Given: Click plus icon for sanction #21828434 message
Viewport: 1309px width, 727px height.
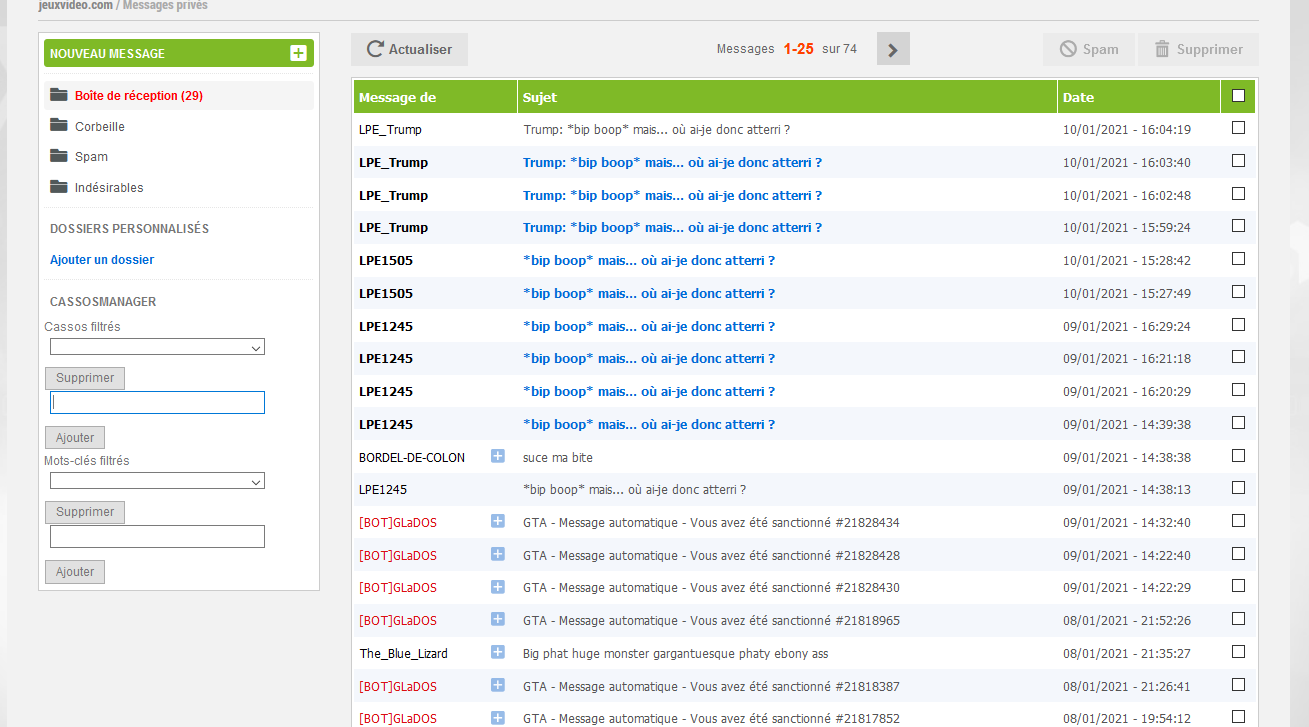Looking at the screenshot, I should (x=498, y=521).
